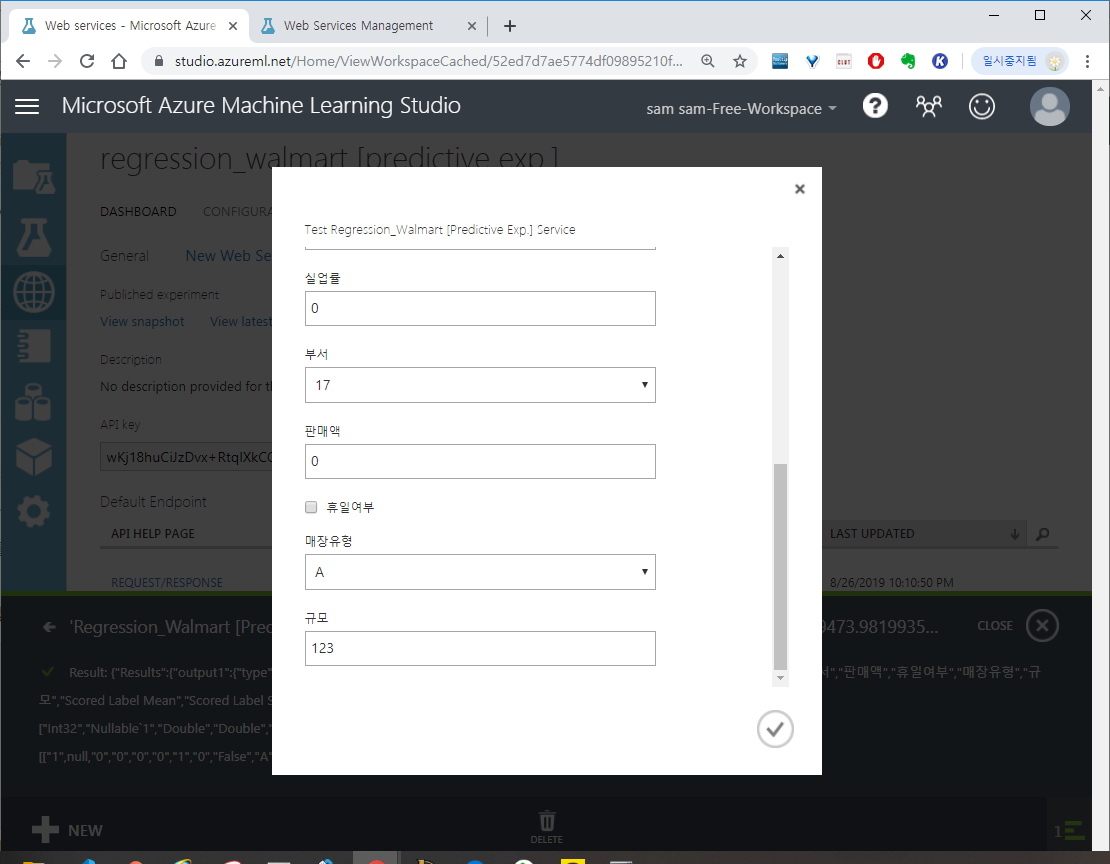1110x864 pixels.
Task: Open Notebooks in the left sidebar
Action: [33, 346]
